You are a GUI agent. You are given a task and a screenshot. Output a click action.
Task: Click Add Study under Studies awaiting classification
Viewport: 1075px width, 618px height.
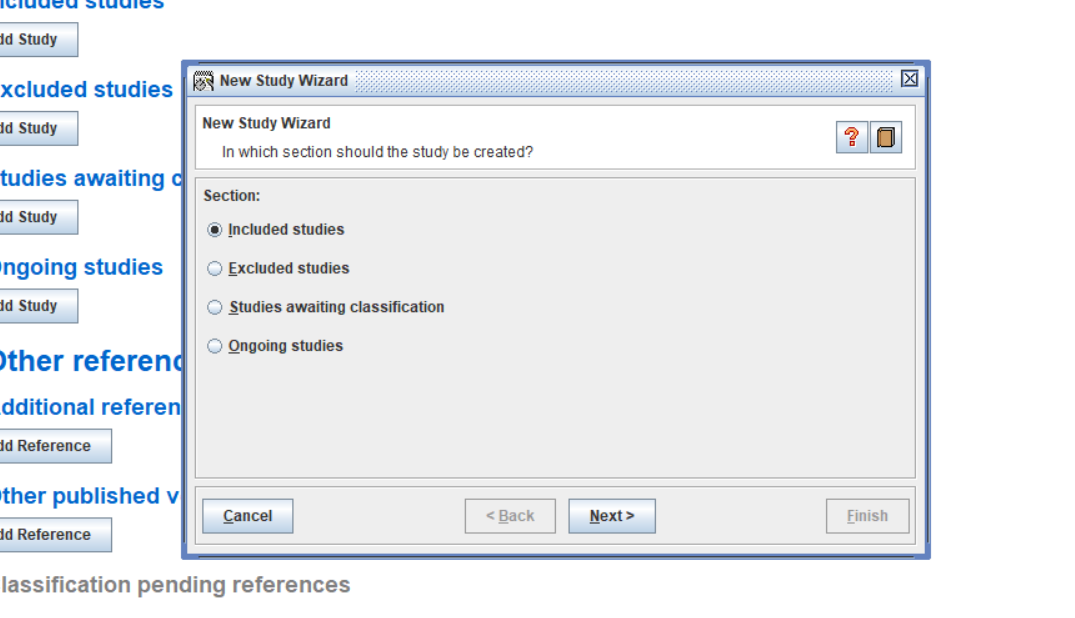pos(35,217)
